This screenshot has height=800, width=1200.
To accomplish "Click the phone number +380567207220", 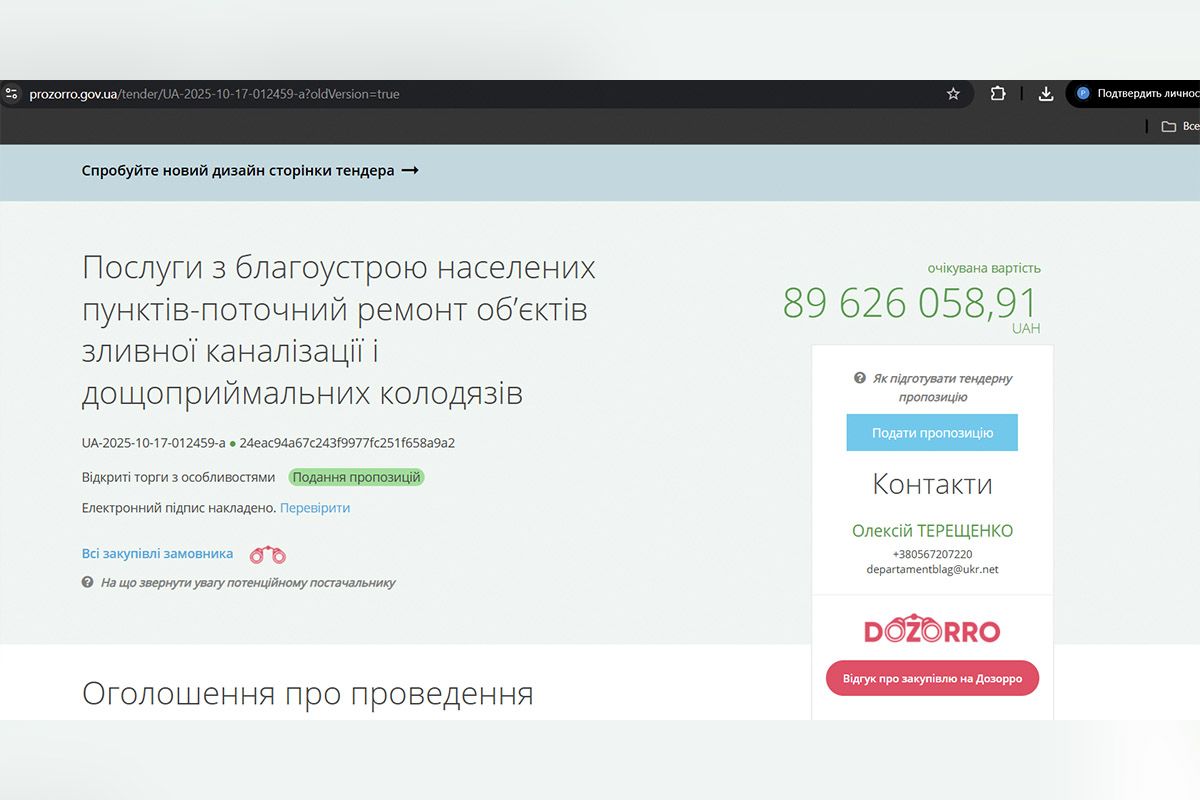I will tap(932, 552).
